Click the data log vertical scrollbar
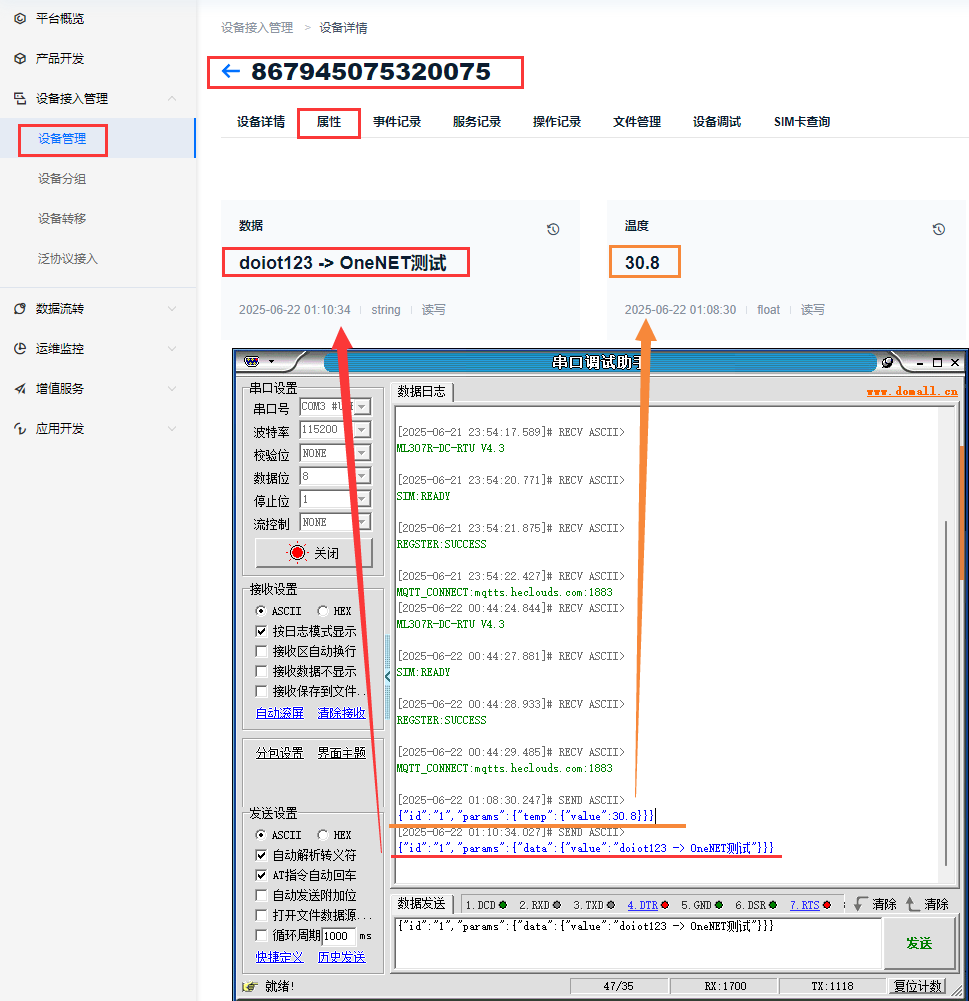 coord(947,640)
